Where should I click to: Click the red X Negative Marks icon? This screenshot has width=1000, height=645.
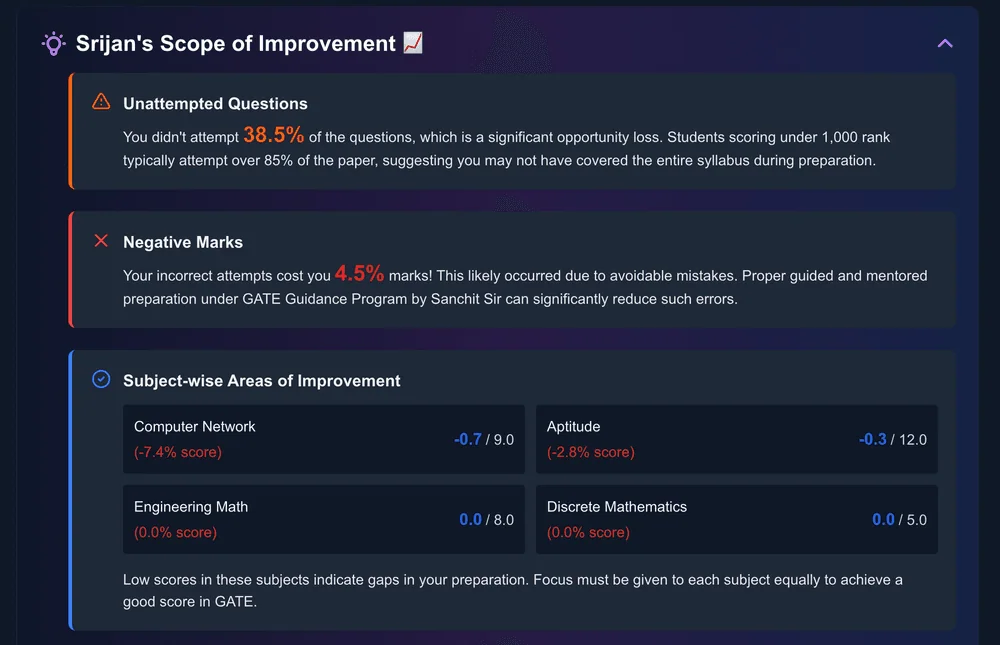tap(101, 241)
